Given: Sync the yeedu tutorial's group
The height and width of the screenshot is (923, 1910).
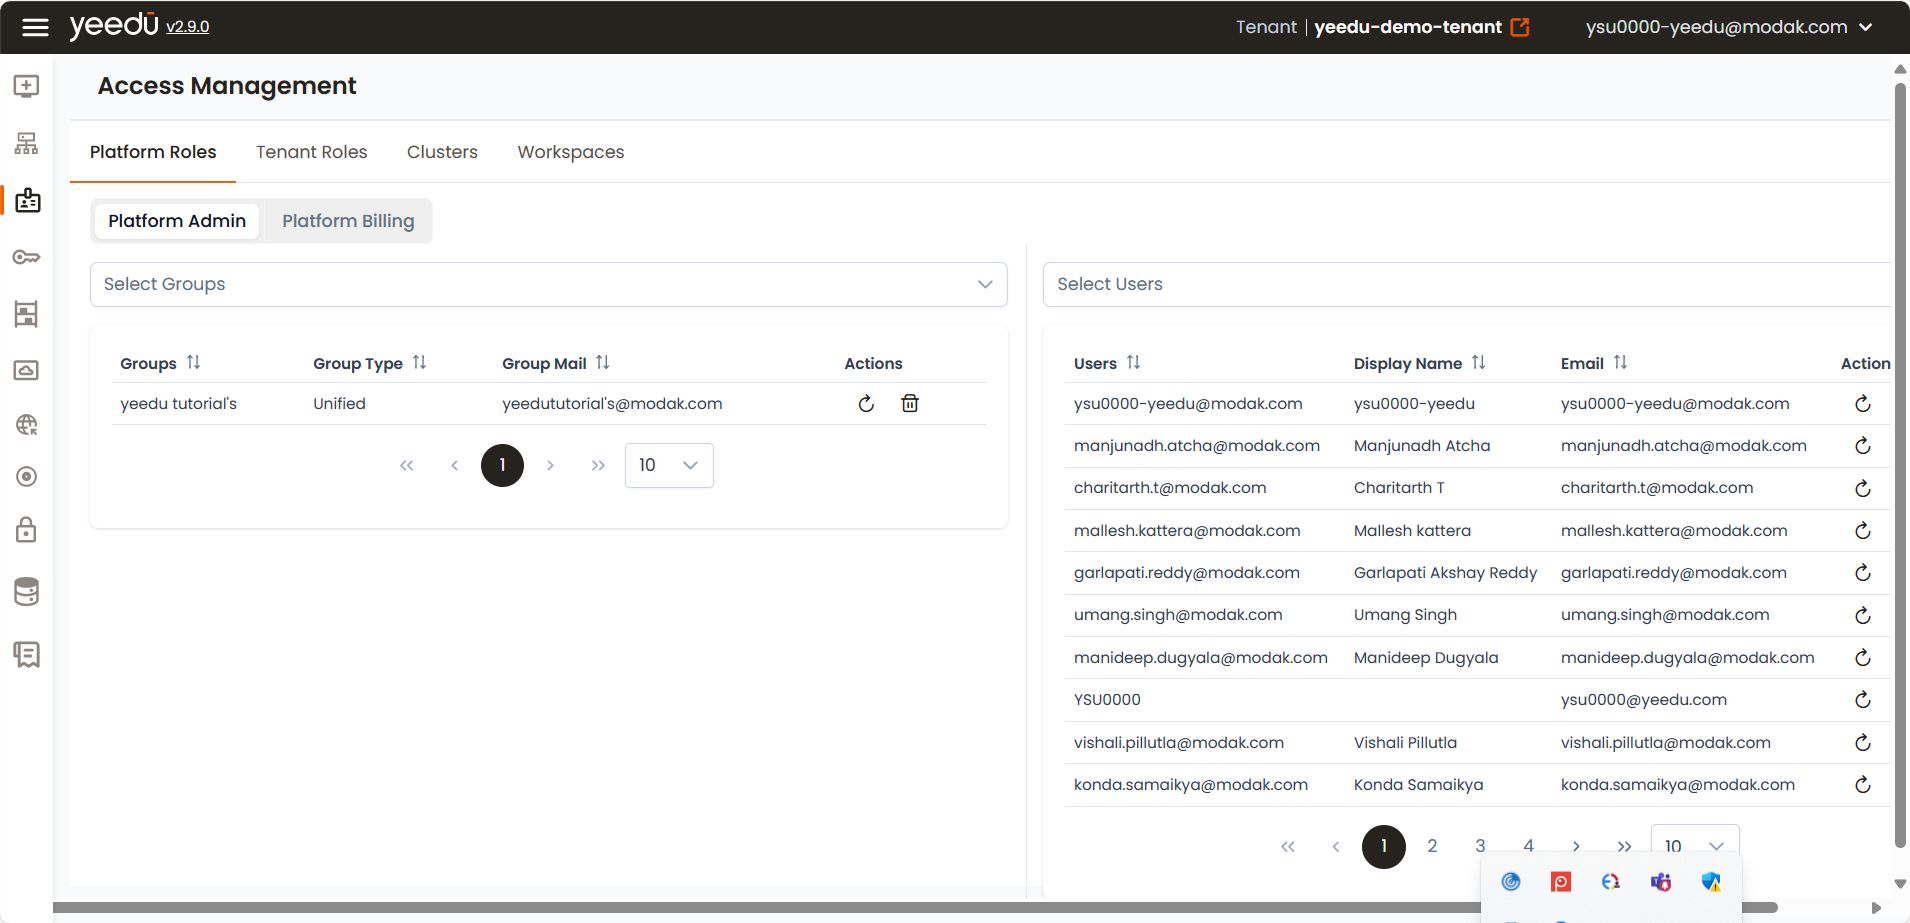Looking at the screenshot, I should [866, 403].
